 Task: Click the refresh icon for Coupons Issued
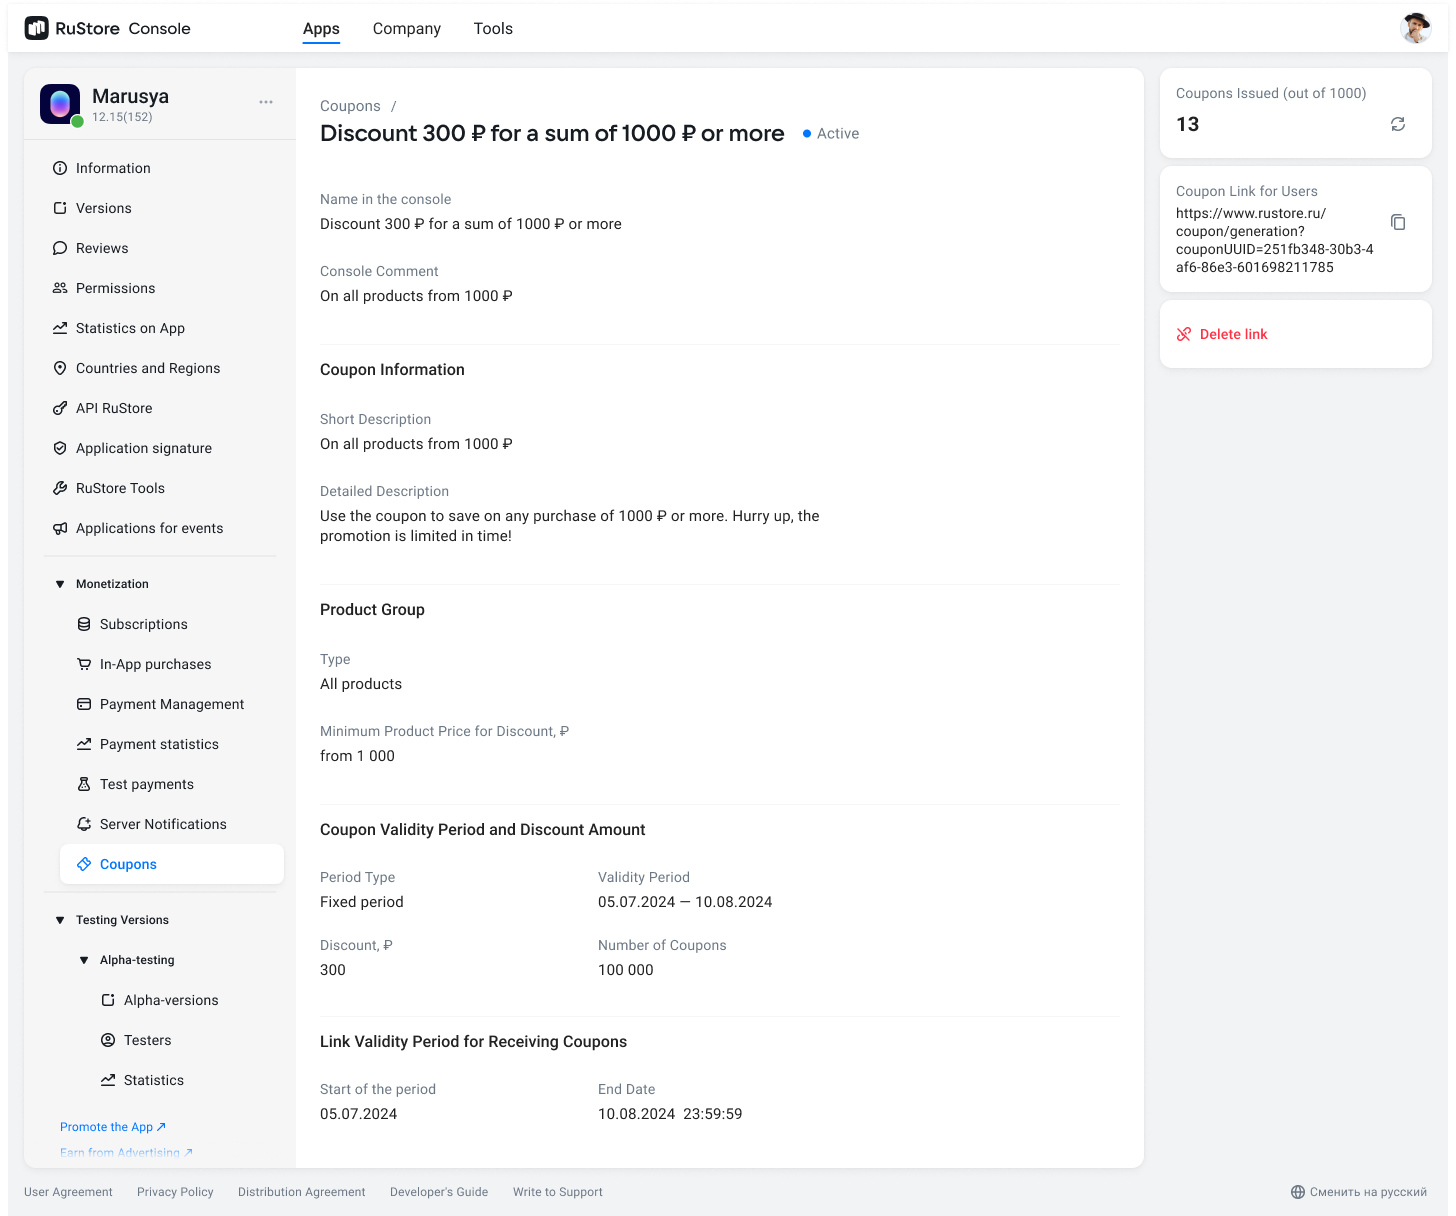pyautogui.click(x=1398, y=124)
